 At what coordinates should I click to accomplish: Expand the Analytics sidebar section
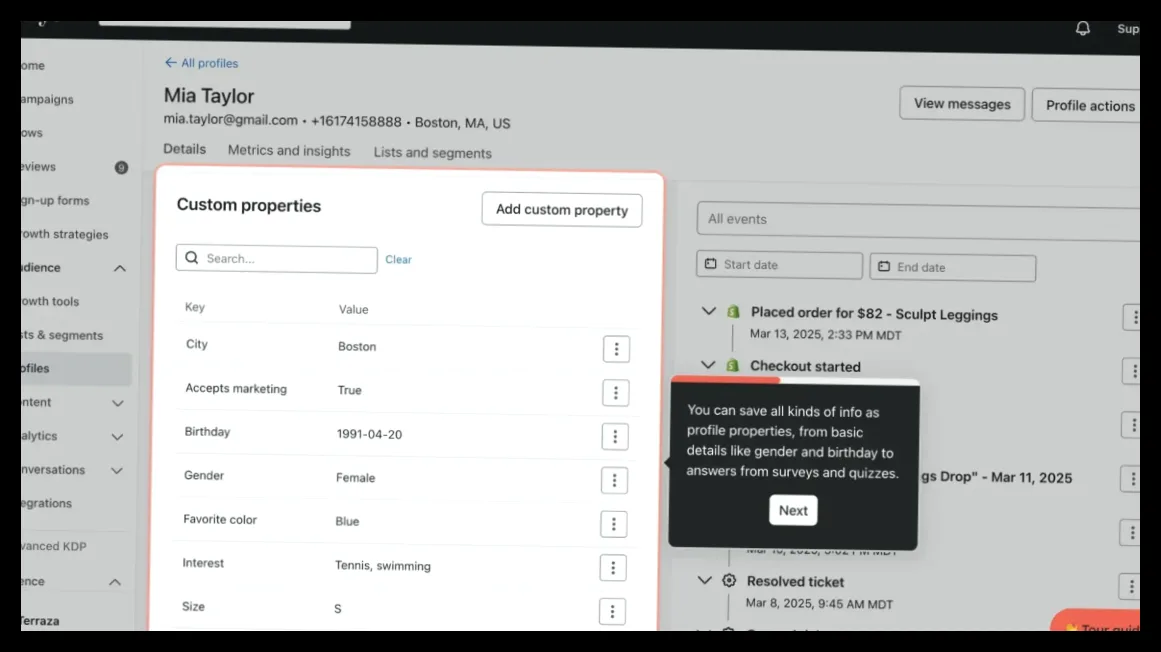tap(117, 437)
